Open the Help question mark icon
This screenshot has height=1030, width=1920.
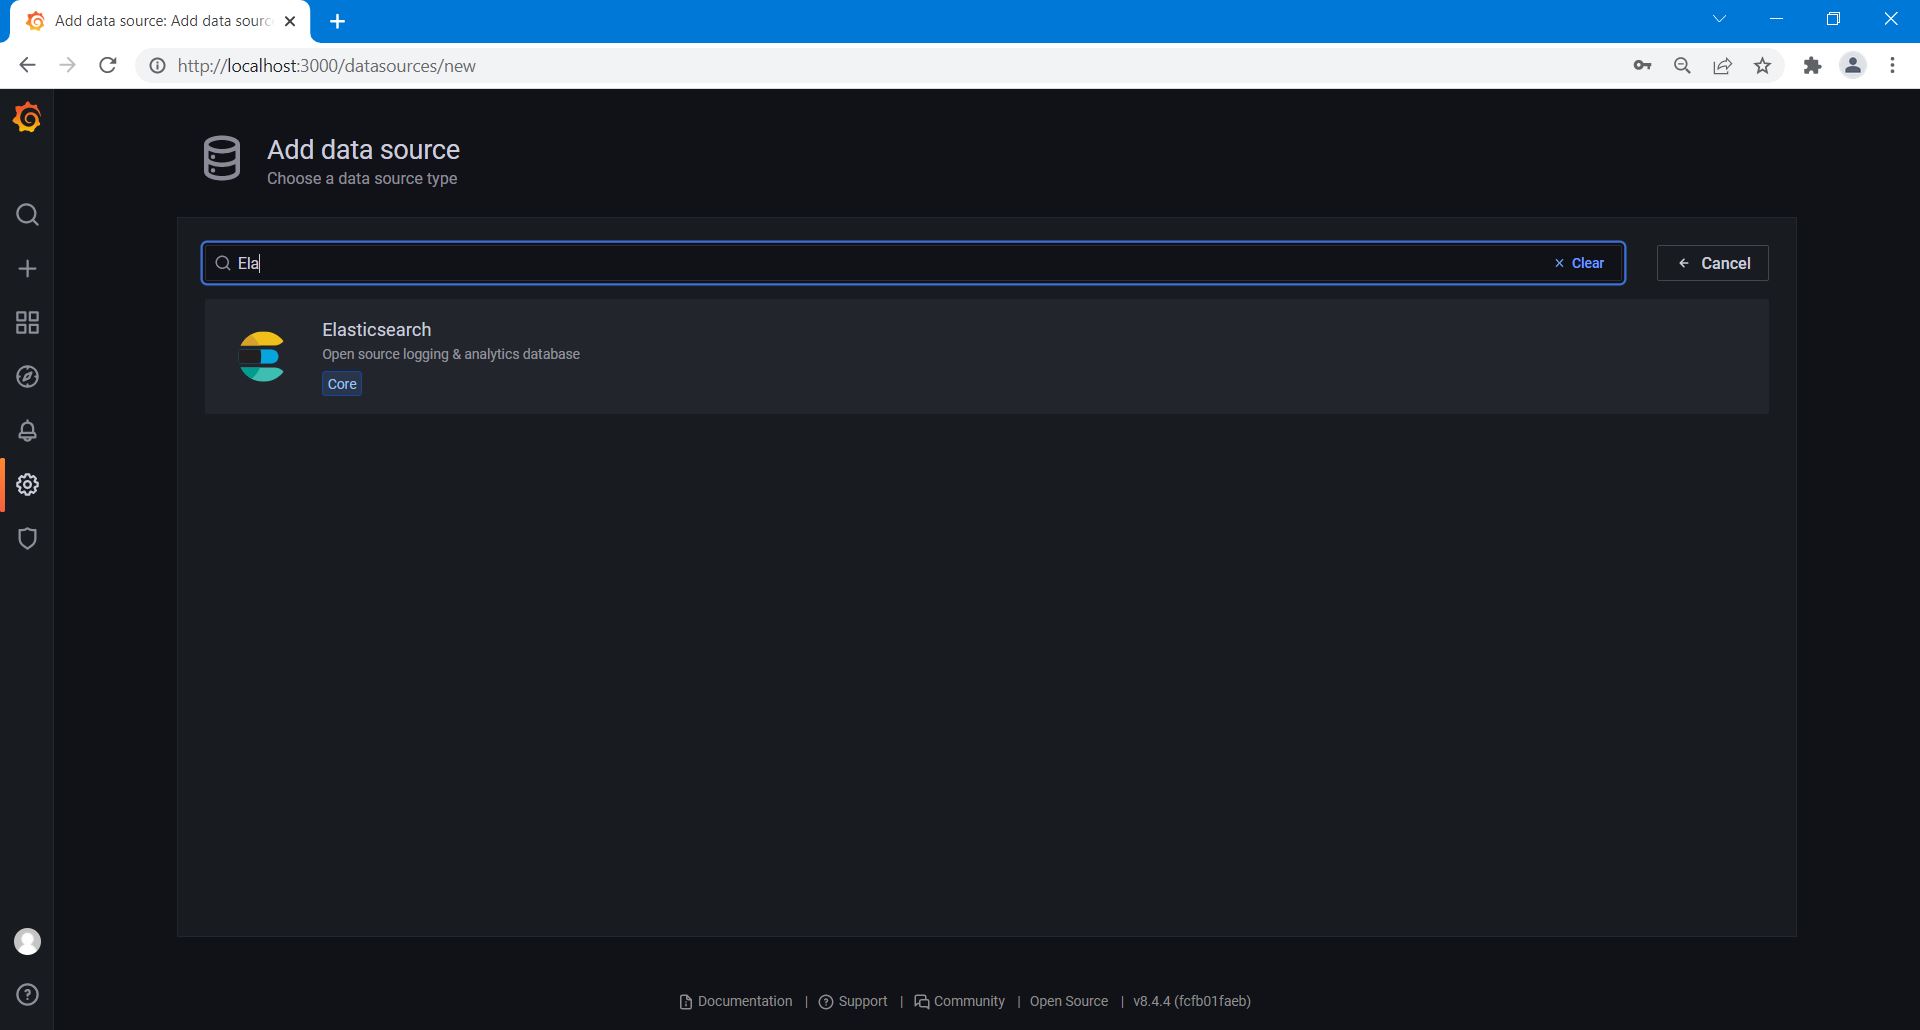click(27, 995)
